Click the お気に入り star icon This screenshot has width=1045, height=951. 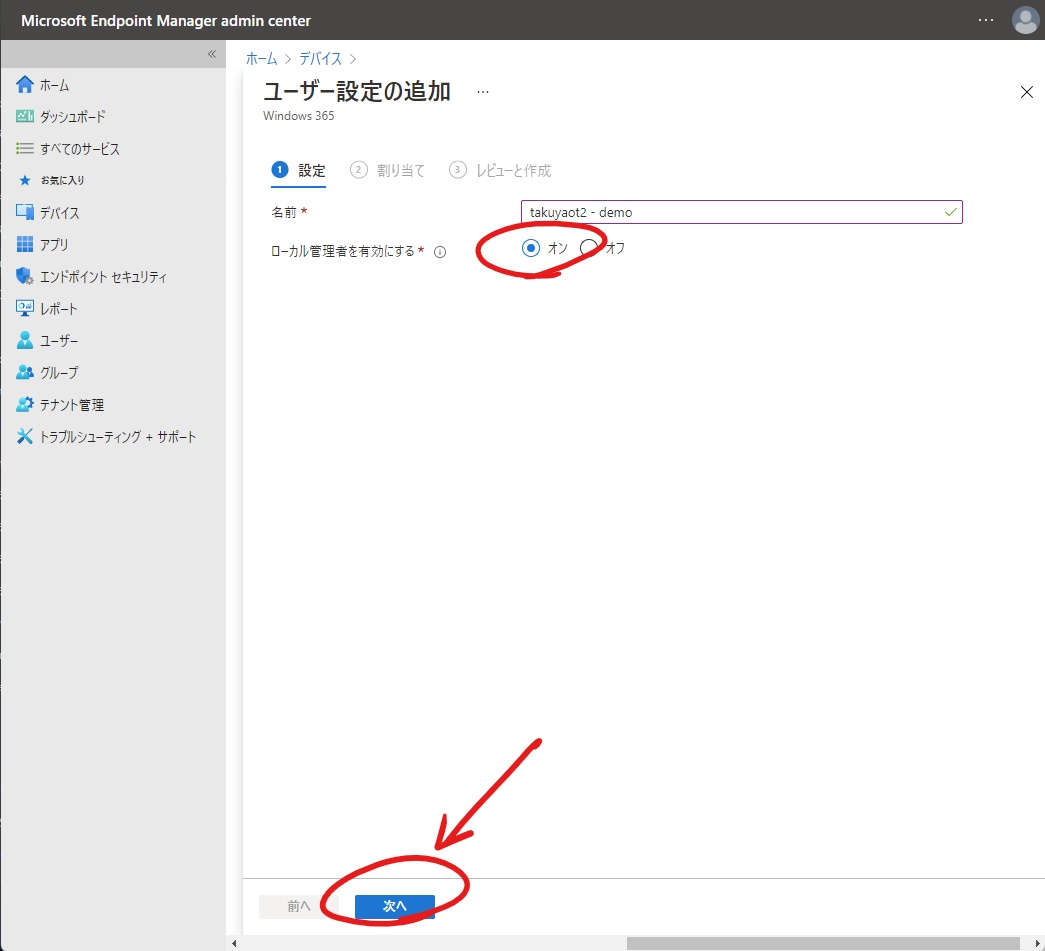[25, 181]
